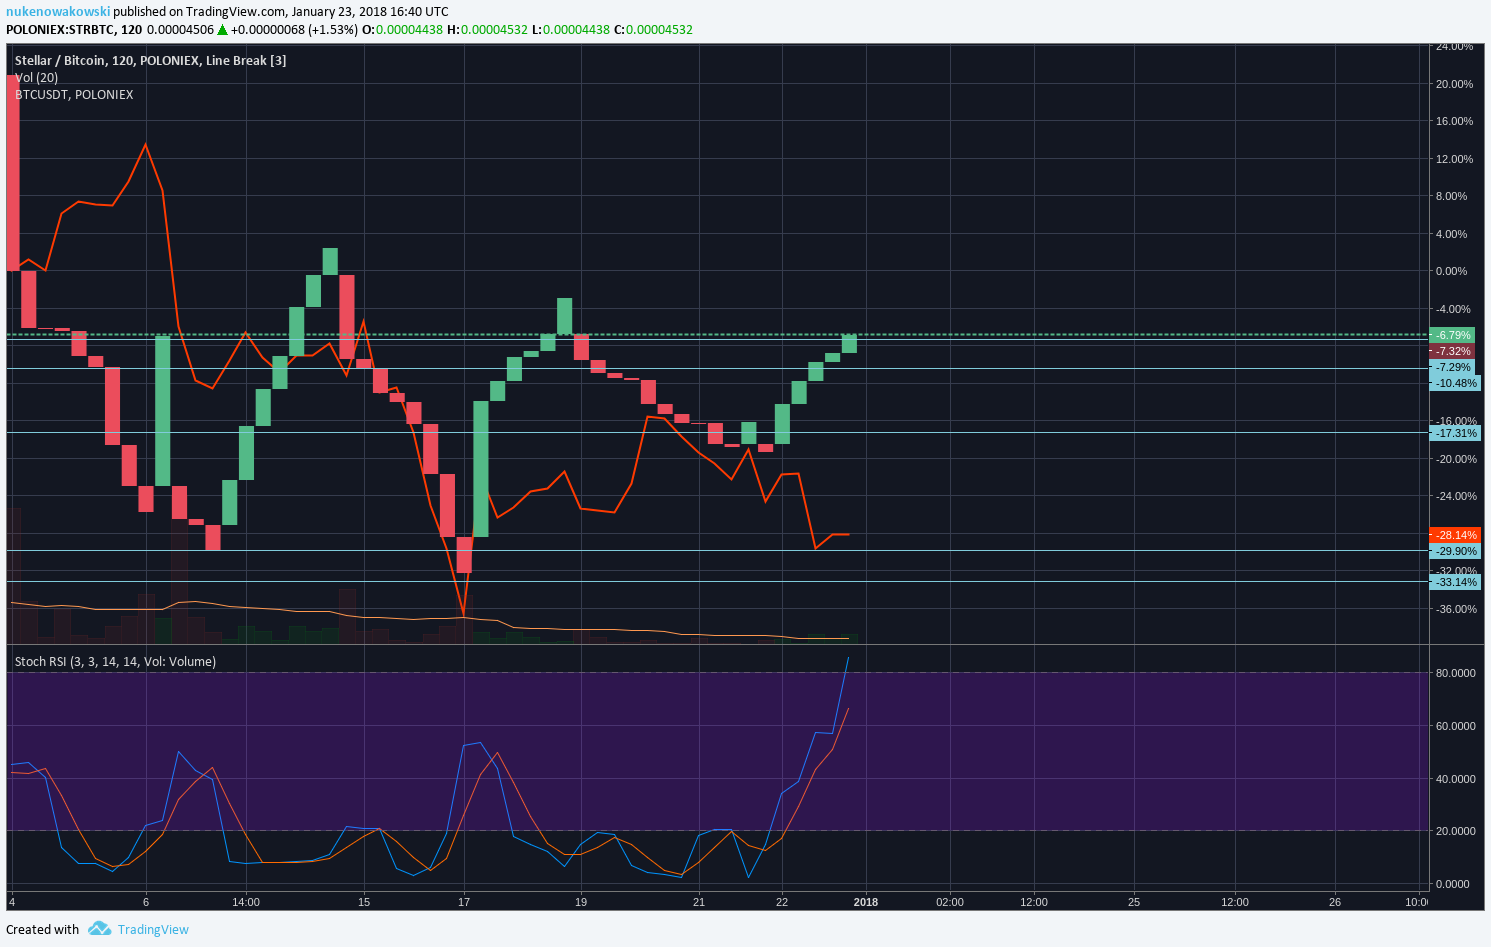Screen dimensions: 1491x947
Task: Click the -36.00% price axis label
Action: (1455, 609)
